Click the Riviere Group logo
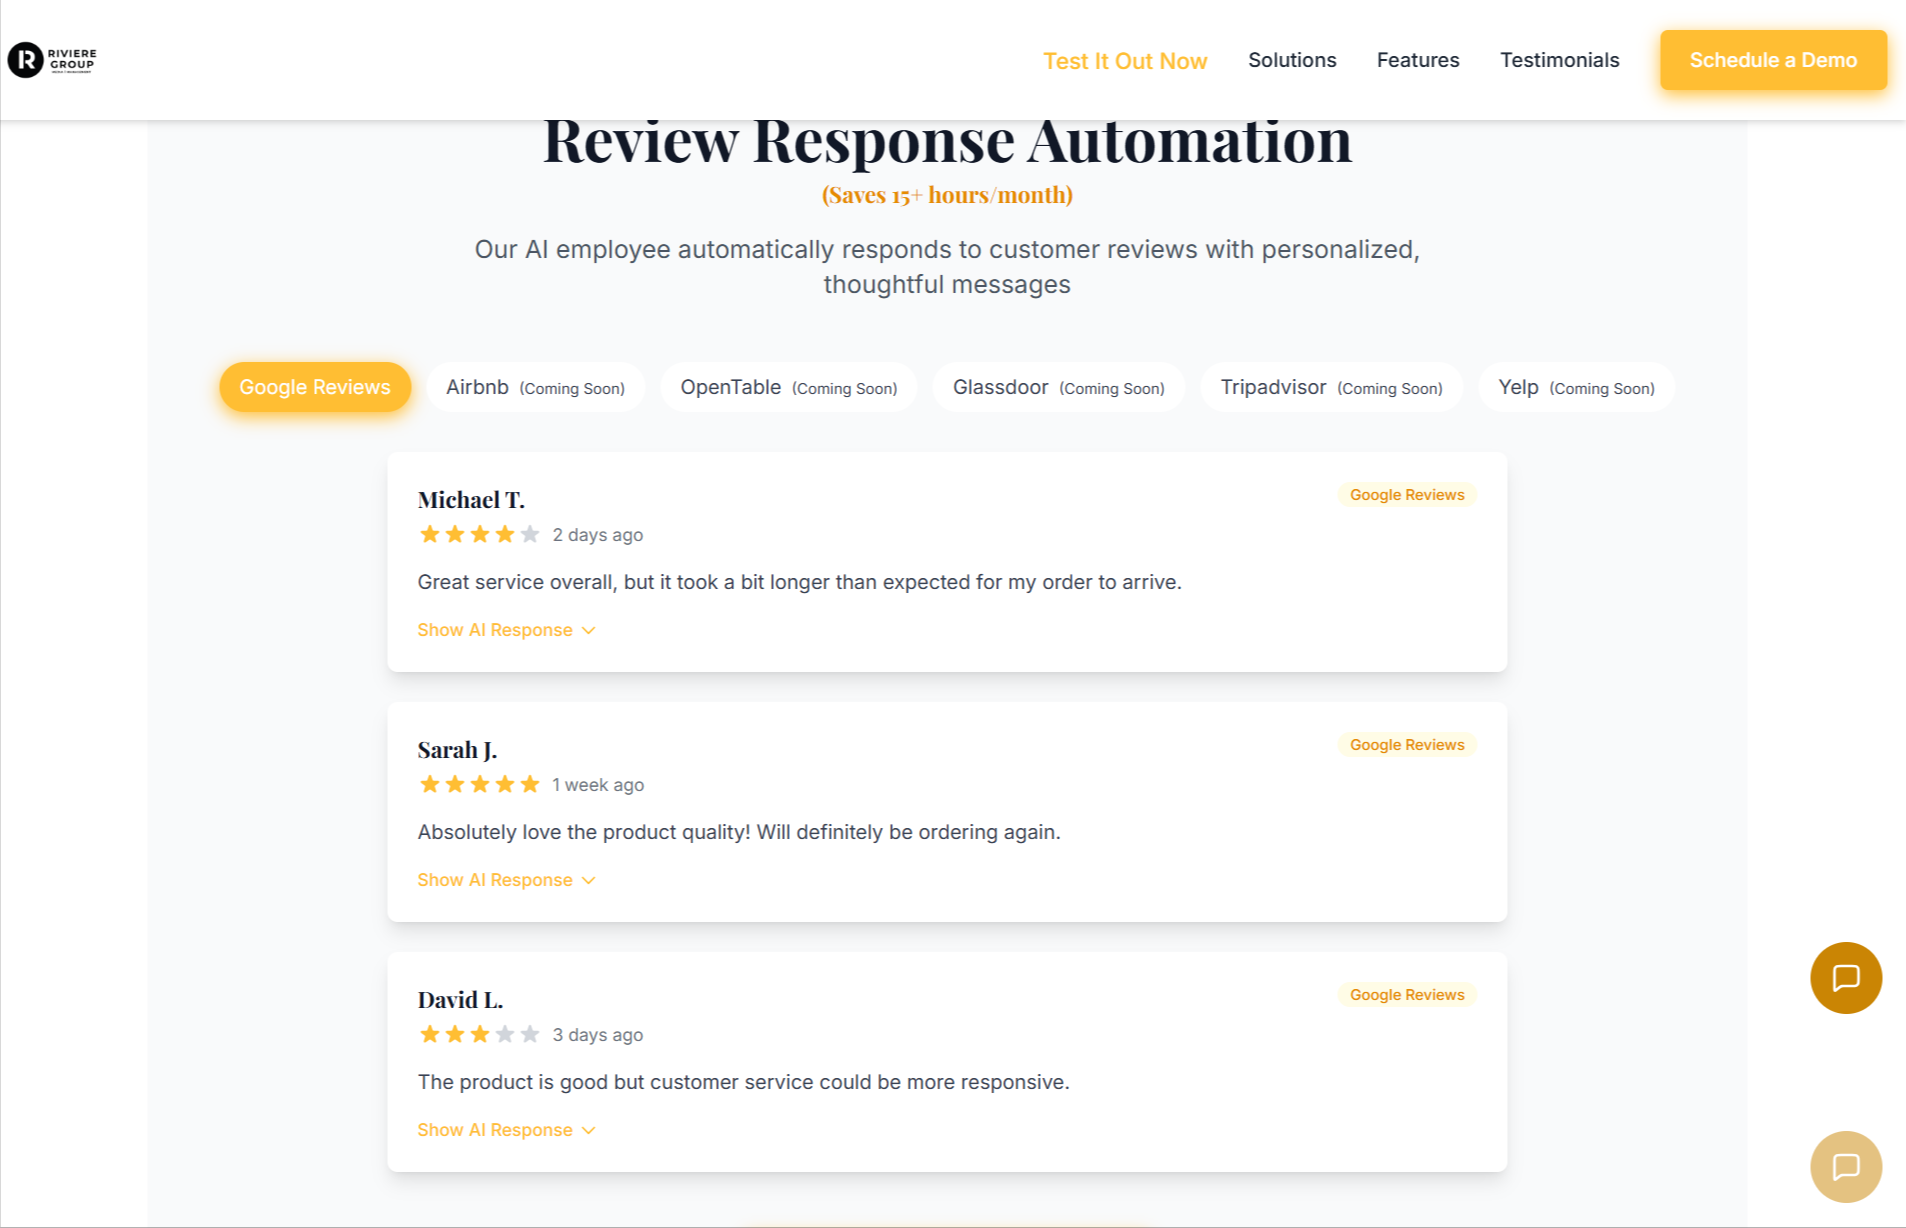Image resolution: width=1906 pixels, height=1228 pixels. (52, 60)
